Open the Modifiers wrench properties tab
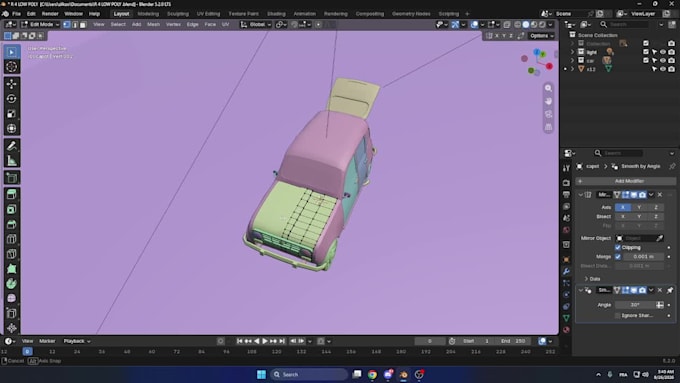This screenshot has height=383, width=680. [566, 272]
